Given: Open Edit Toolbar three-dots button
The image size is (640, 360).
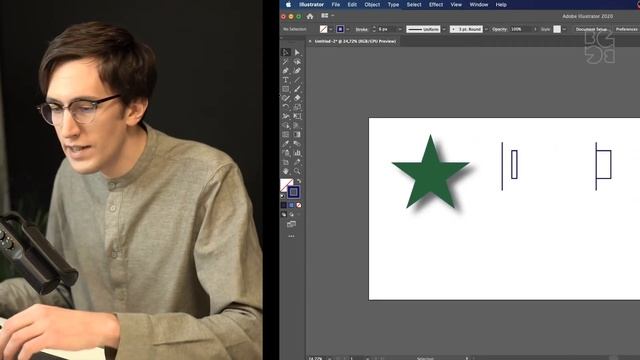Looking at the screenshot, I should pos(291,236).
